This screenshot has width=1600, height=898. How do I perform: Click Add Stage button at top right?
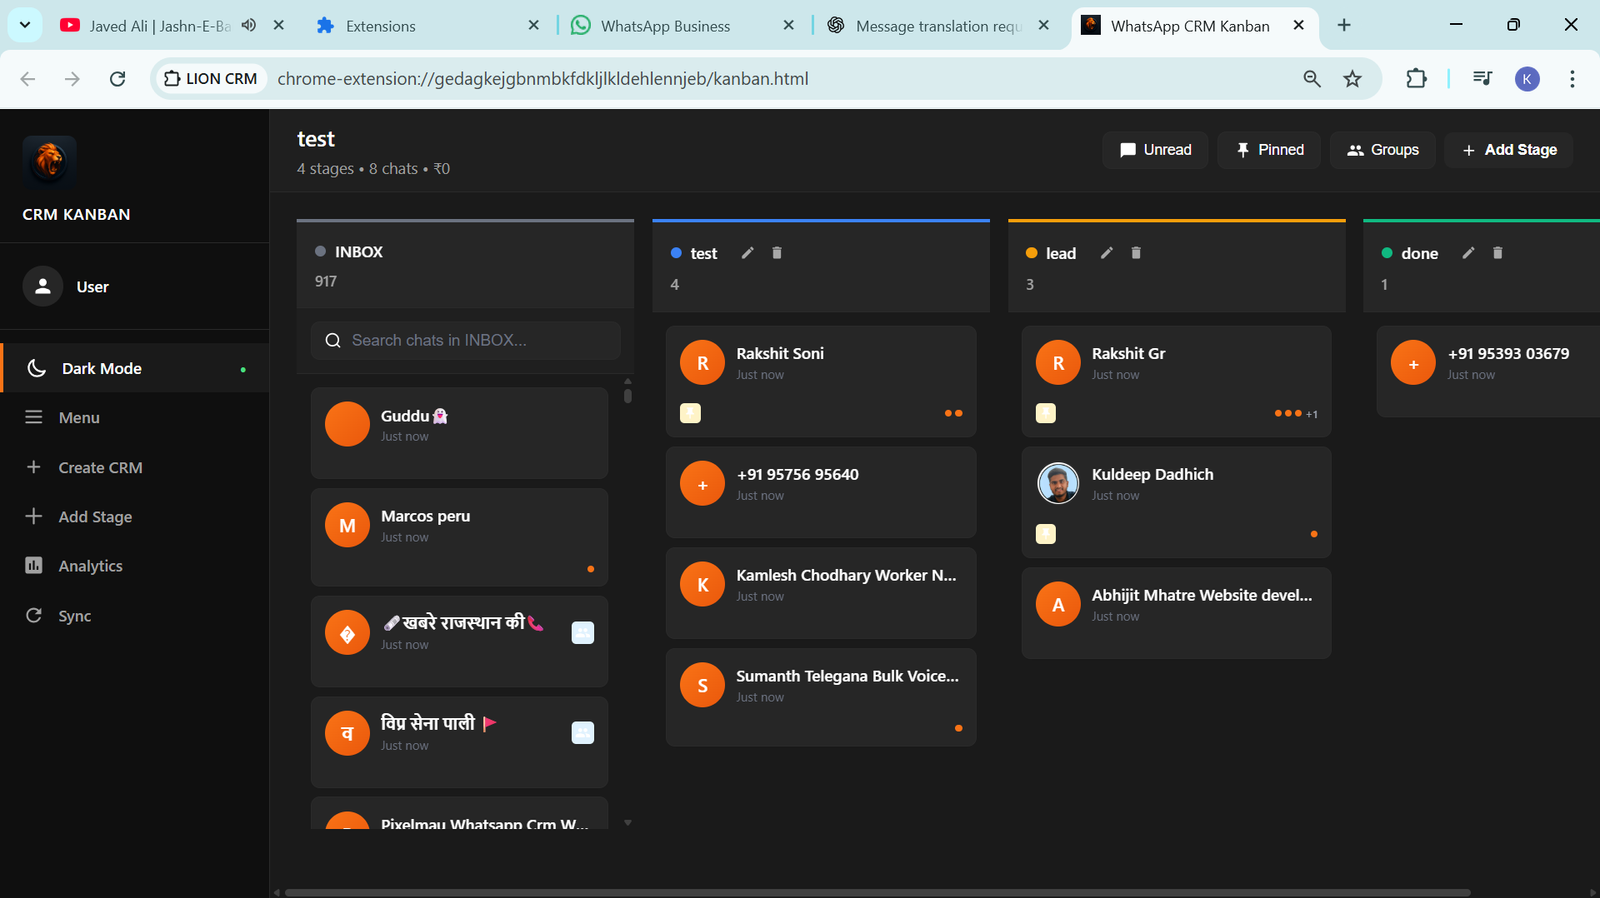click(x=1509, y=150)
